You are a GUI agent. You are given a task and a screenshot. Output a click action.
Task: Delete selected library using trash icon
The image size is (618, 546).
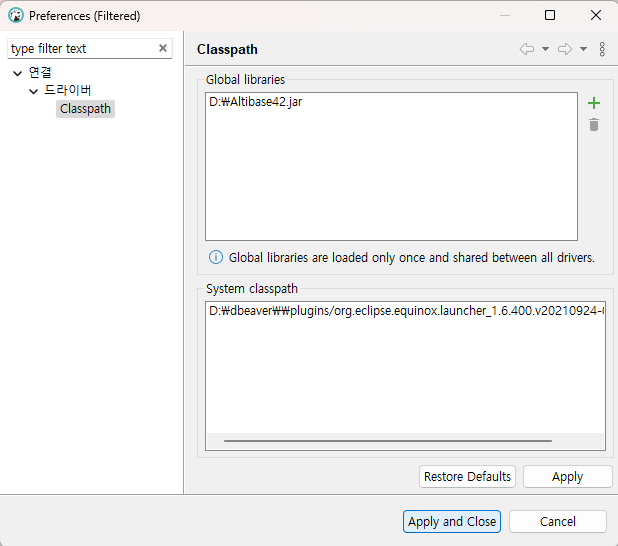[x=594, y=125]
